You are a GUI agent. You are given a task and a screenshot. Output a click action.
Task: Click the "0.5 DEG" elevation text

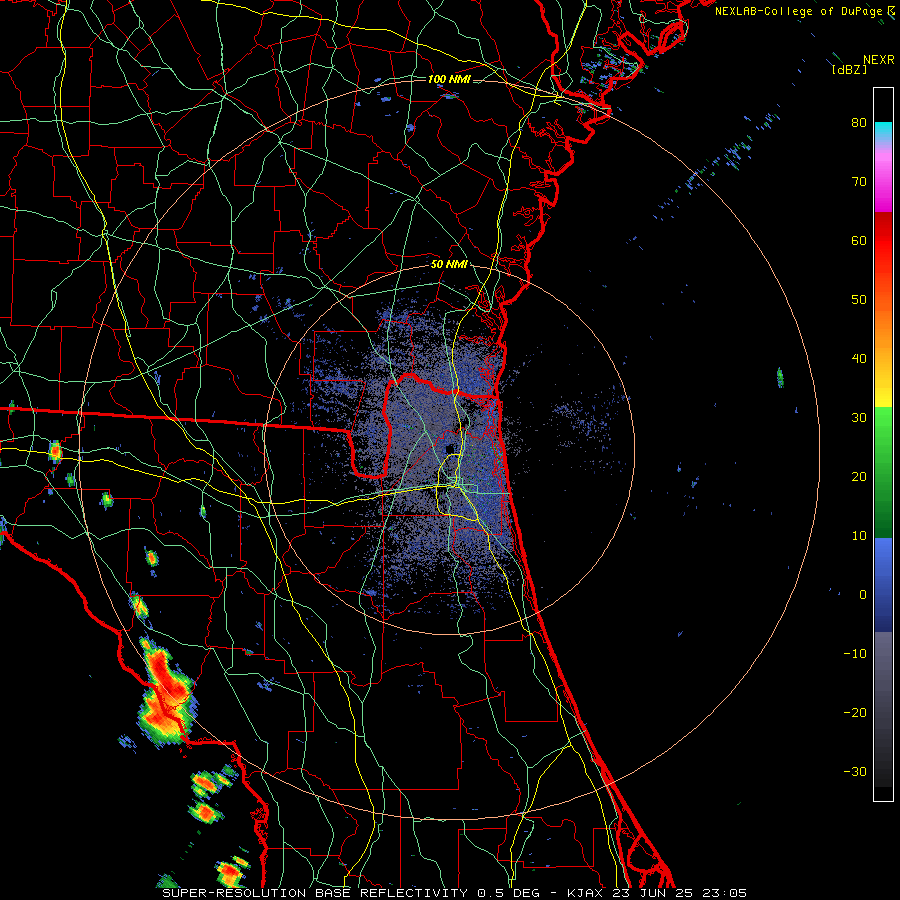[x=508, y=893]
